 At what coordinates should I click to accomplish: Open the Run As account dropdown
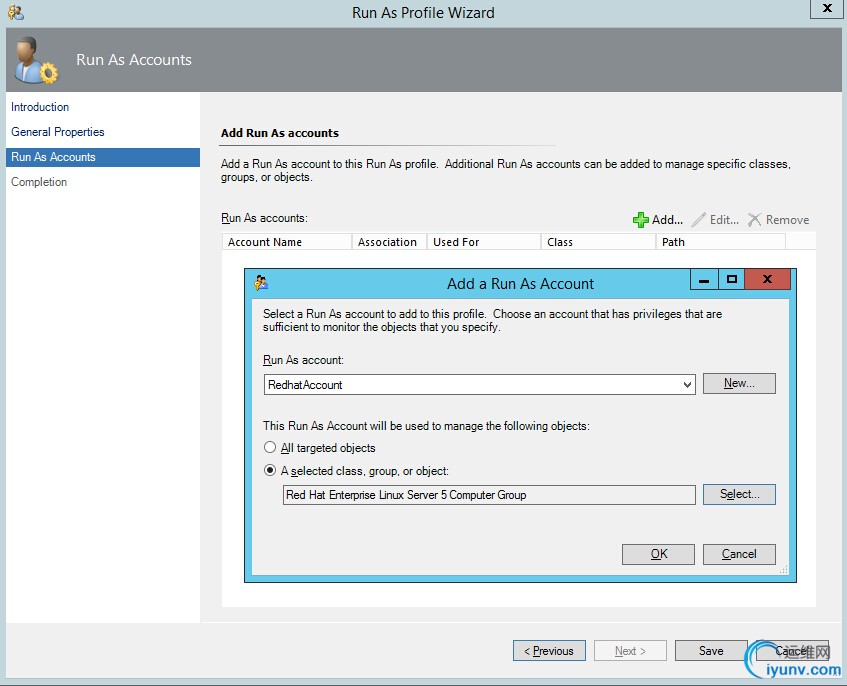(687, 385)
